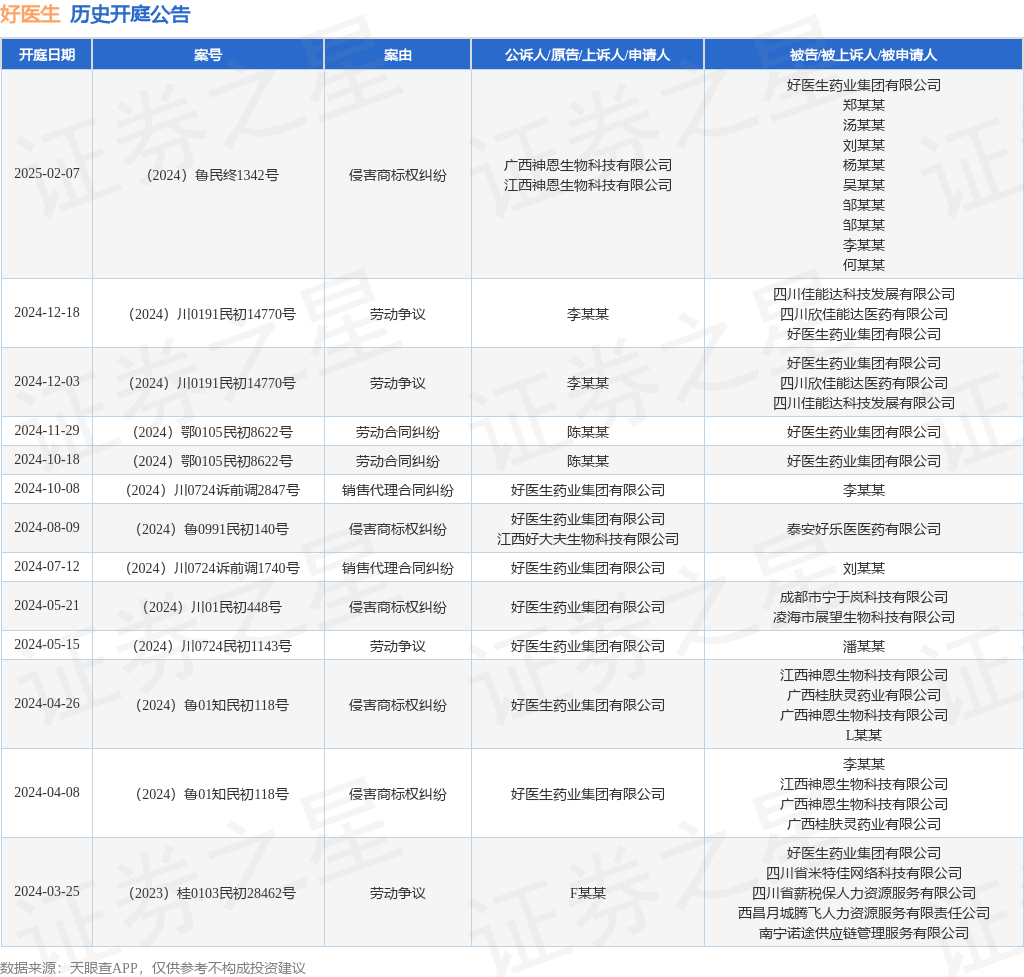Image resolution: width=1024 pixels, height=977 pixels.
Task: Click 销售代理合同纠纷 in the 2024-10-08 row
Action: (x=398, y=490)
